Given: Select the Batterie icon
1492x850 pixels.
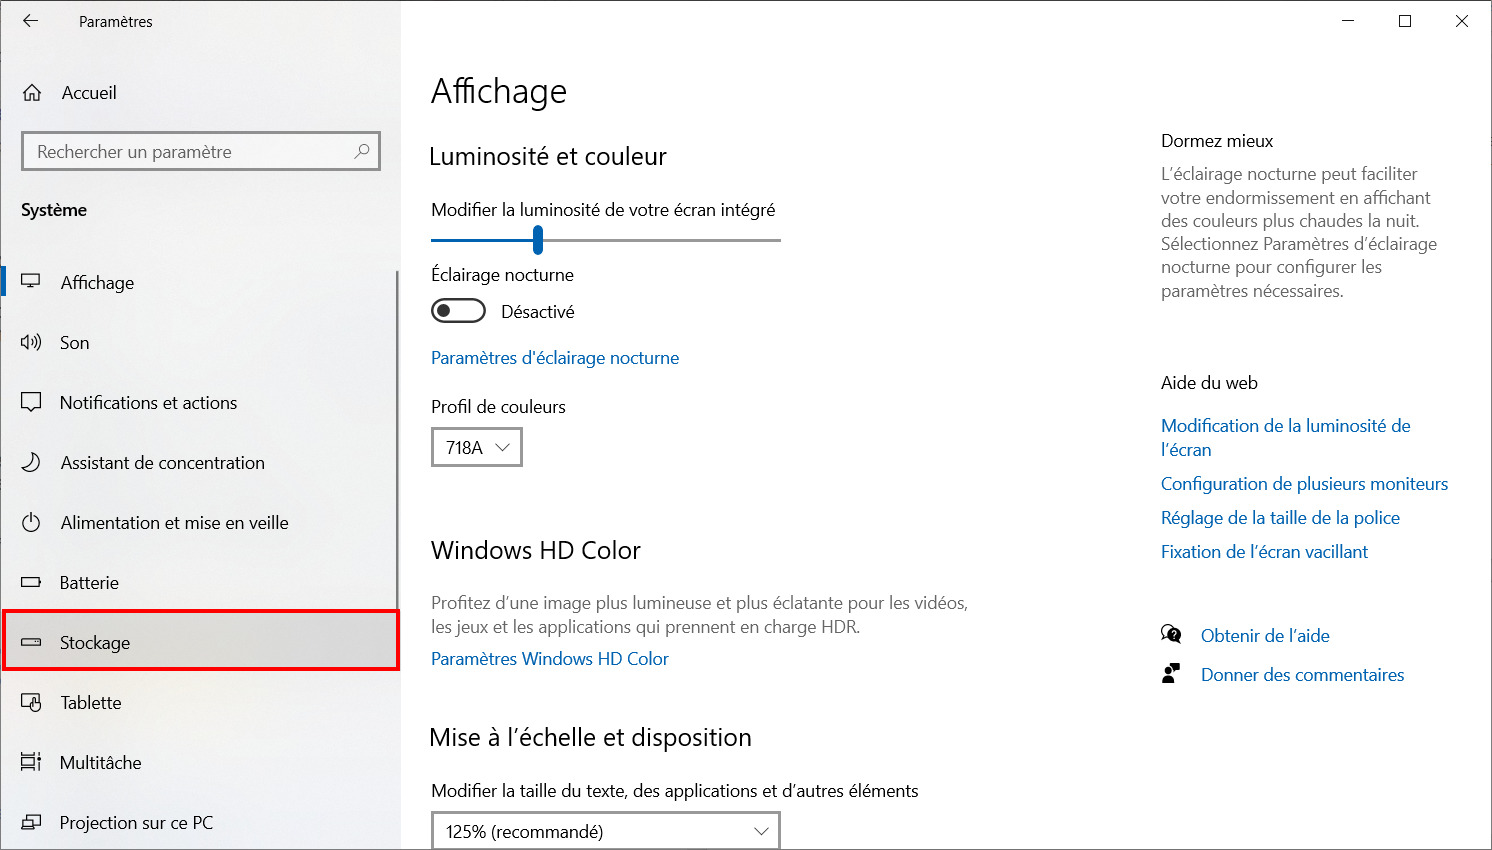Looking at the screenshot, I should click(31, 582).
